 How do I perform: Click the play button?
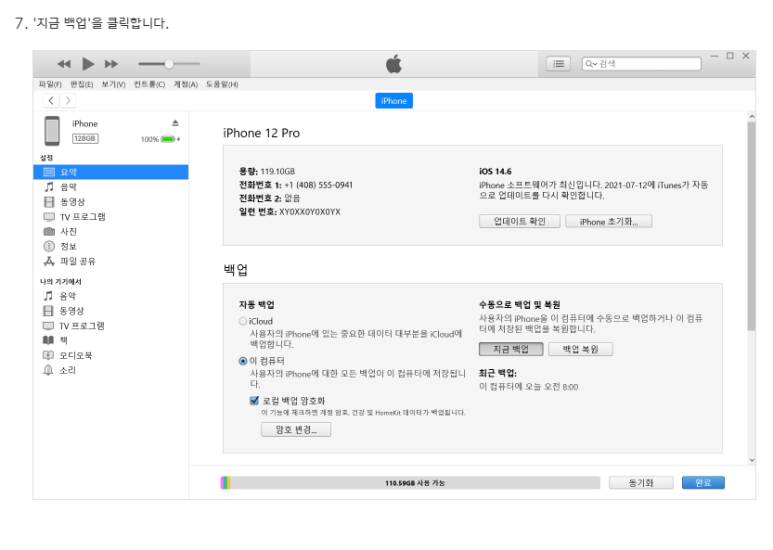click(88, 64)
